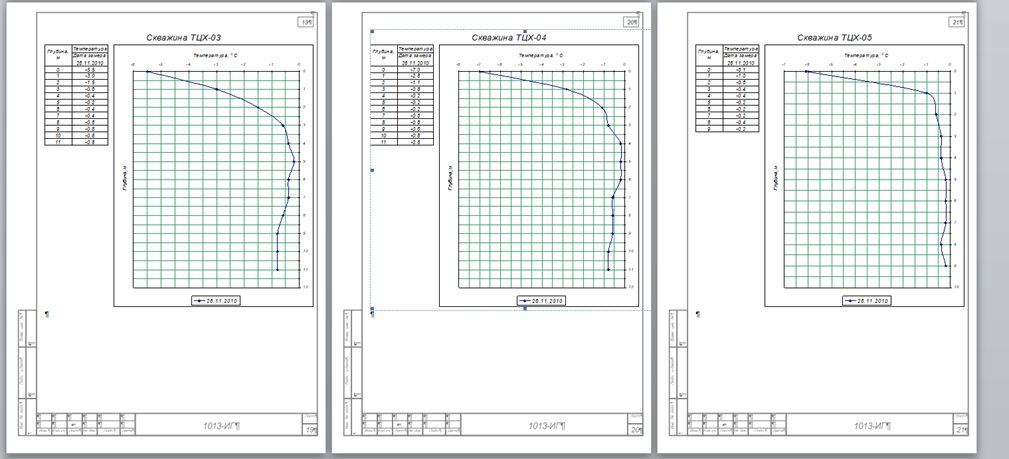Click the top-right page number box 20
Image resolution: width=1009 pixels, height=459 pixels.
[x=632, y=21]
